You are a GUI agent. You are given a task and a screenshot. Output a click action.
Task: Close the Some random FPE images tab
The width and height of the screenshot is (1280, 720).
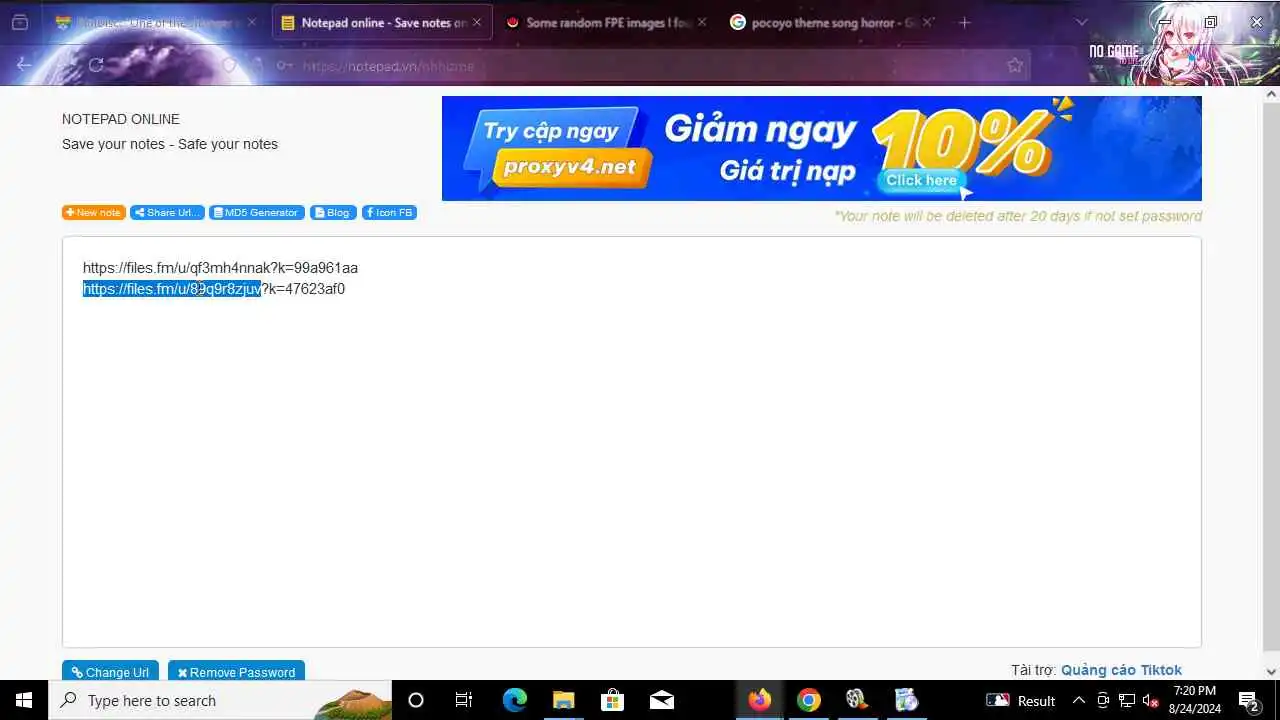pos(701,22)
